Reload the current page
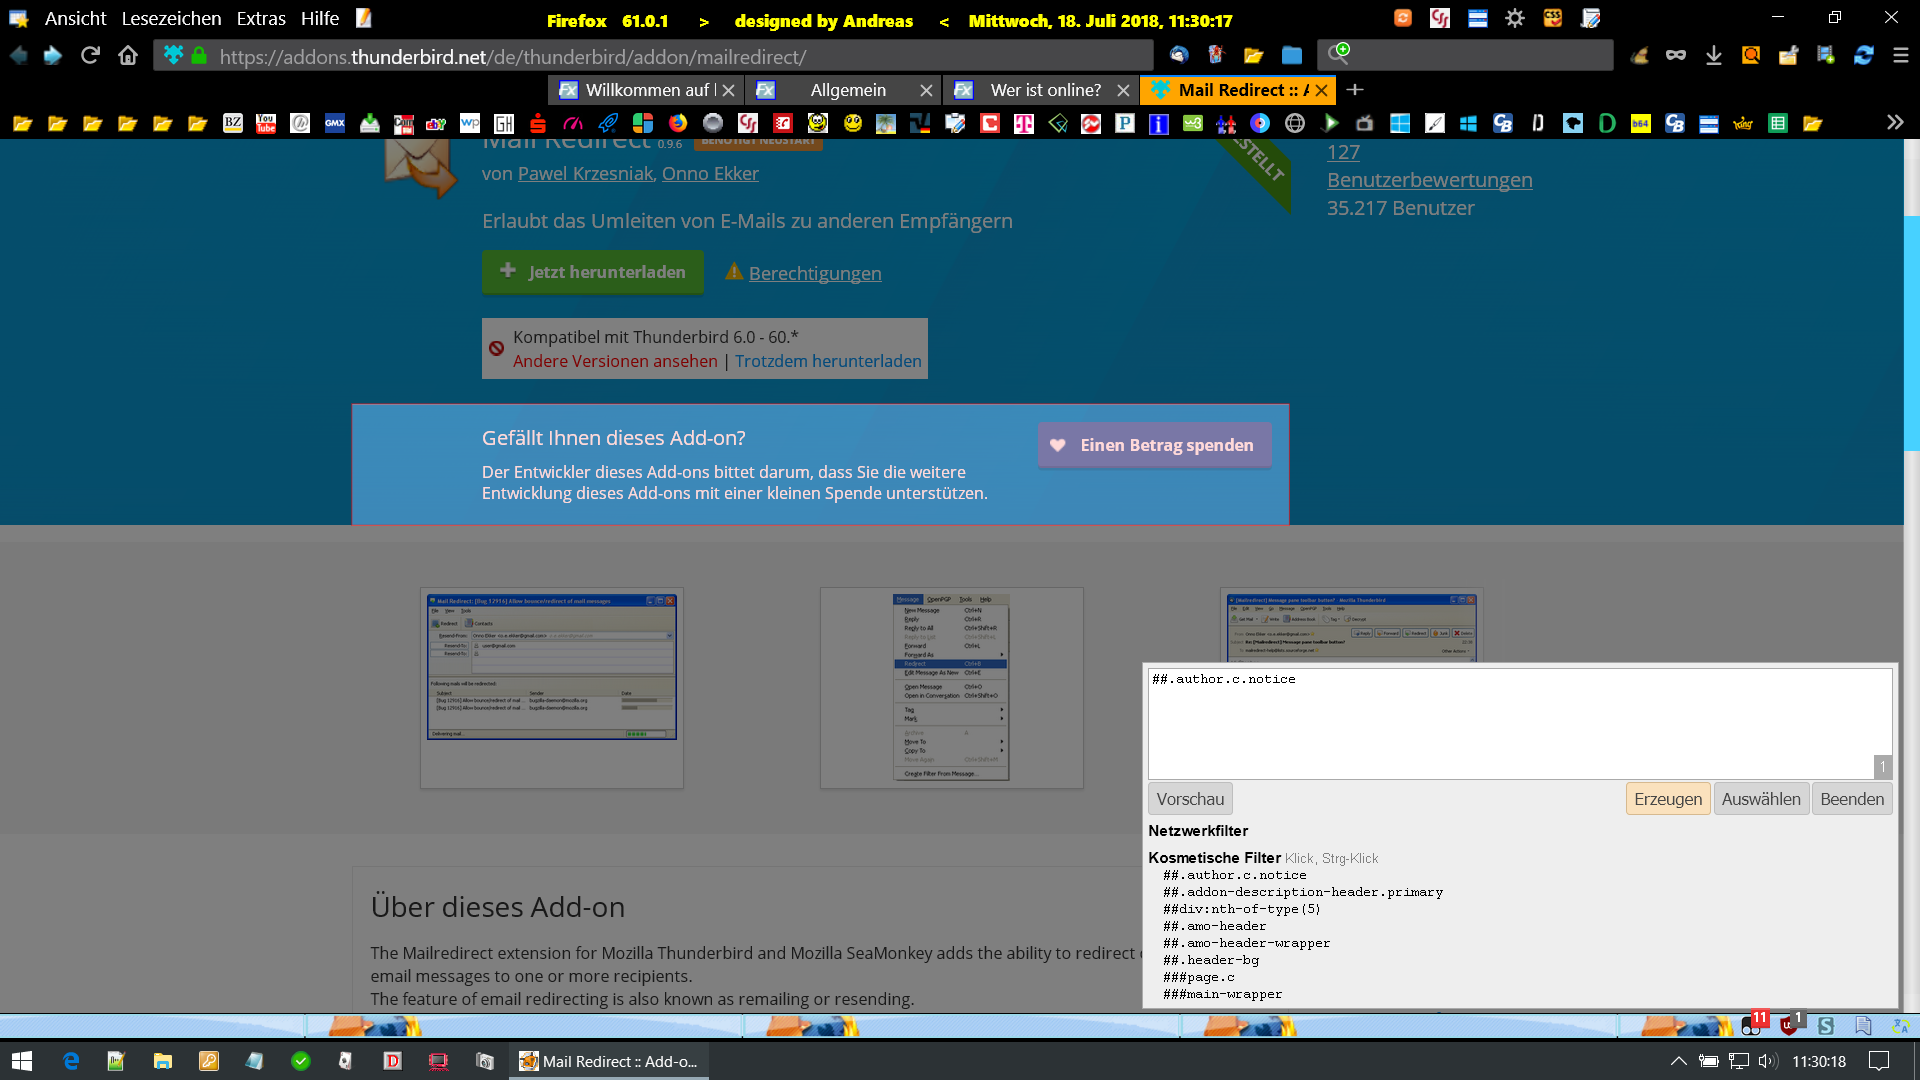Screen dimensions: 1920x1080 coord(90,56)
